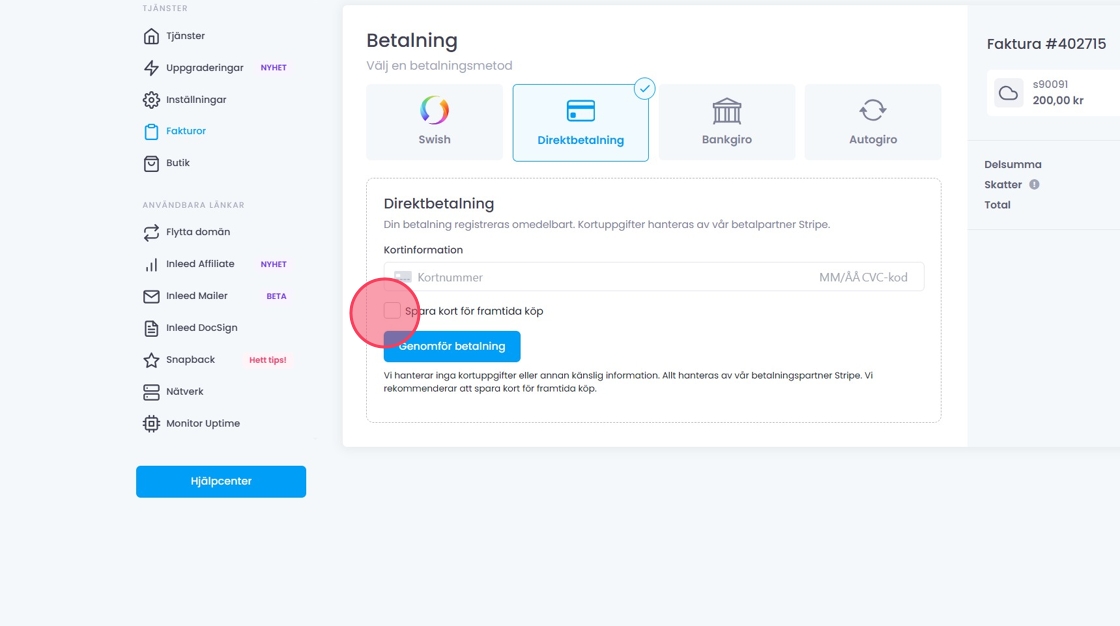Screen dimensions: 1120x626
Task: Click the Butik shopping bag icon
Action: (x=151, y=163)
